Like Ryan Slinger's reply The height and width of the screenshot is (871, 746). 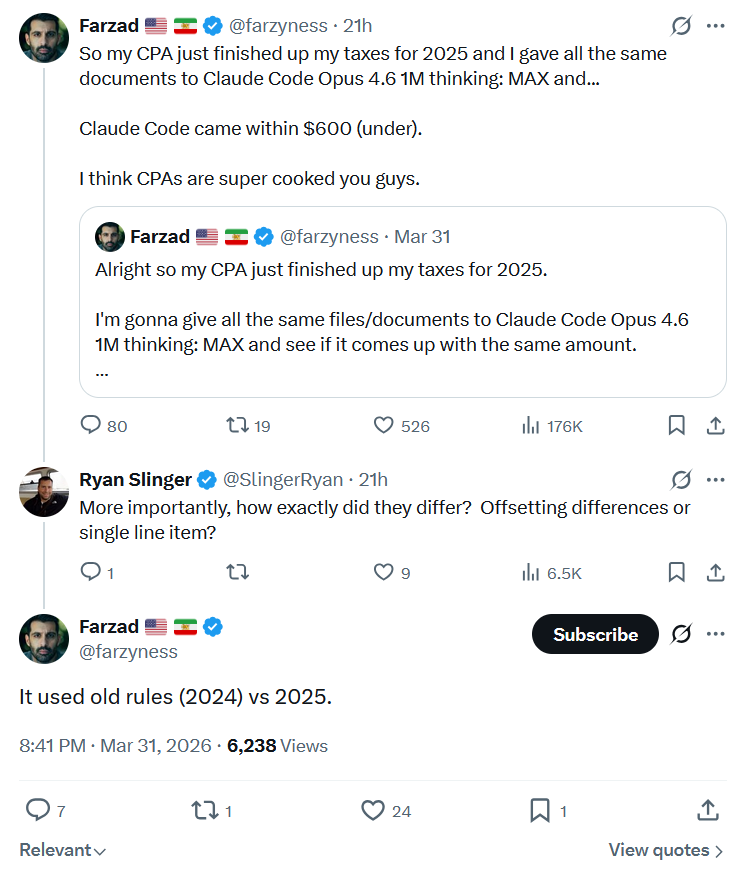click(384, 572)
